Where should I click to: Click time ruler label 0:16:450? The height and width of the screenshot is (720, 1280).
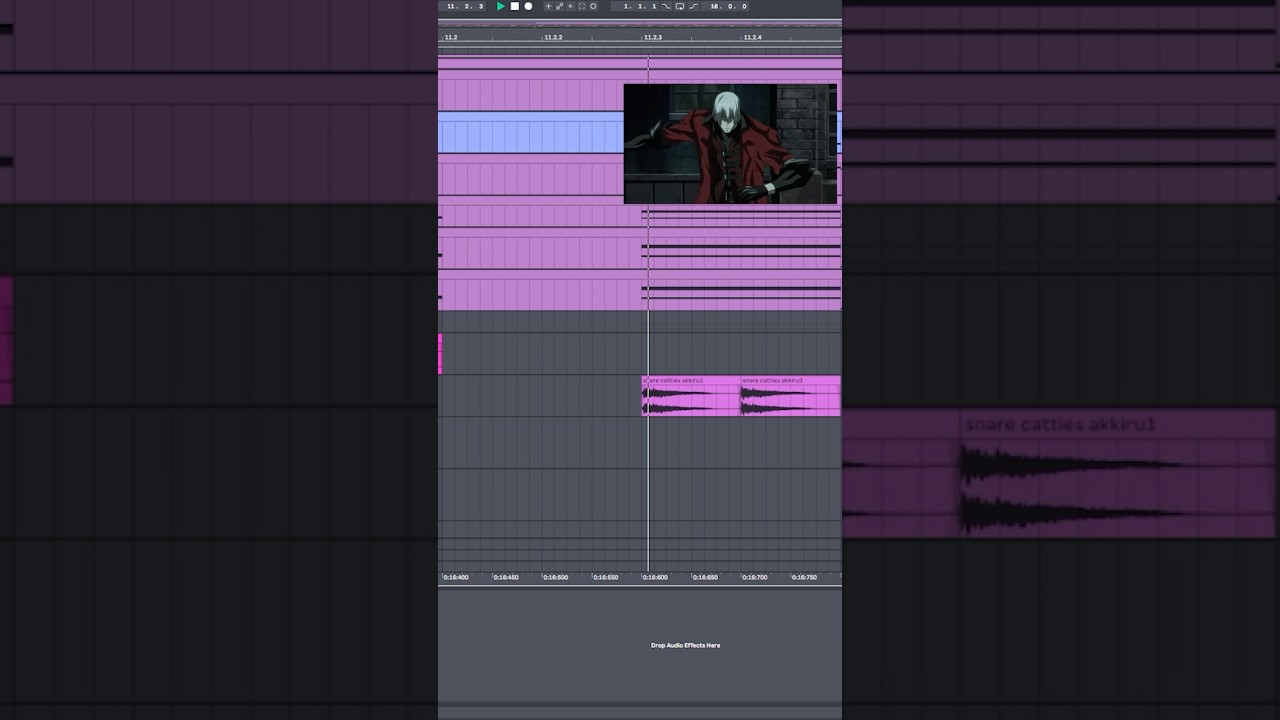click(x=506, y=577)
